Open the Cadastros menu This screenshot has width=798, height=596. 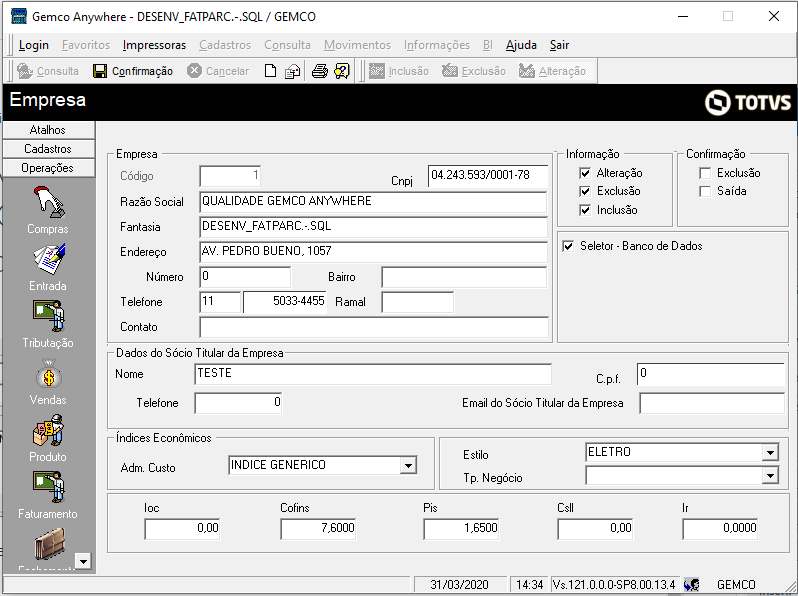pyautogui.click(x=225, y=45)
